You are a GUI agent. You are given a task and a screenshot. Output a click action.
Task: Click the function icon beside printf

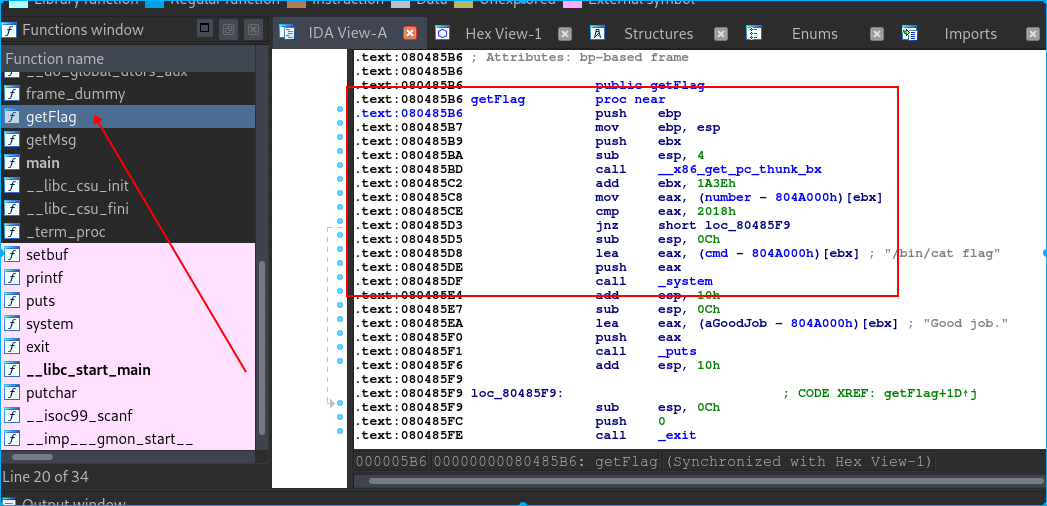(x=11, y=278)
